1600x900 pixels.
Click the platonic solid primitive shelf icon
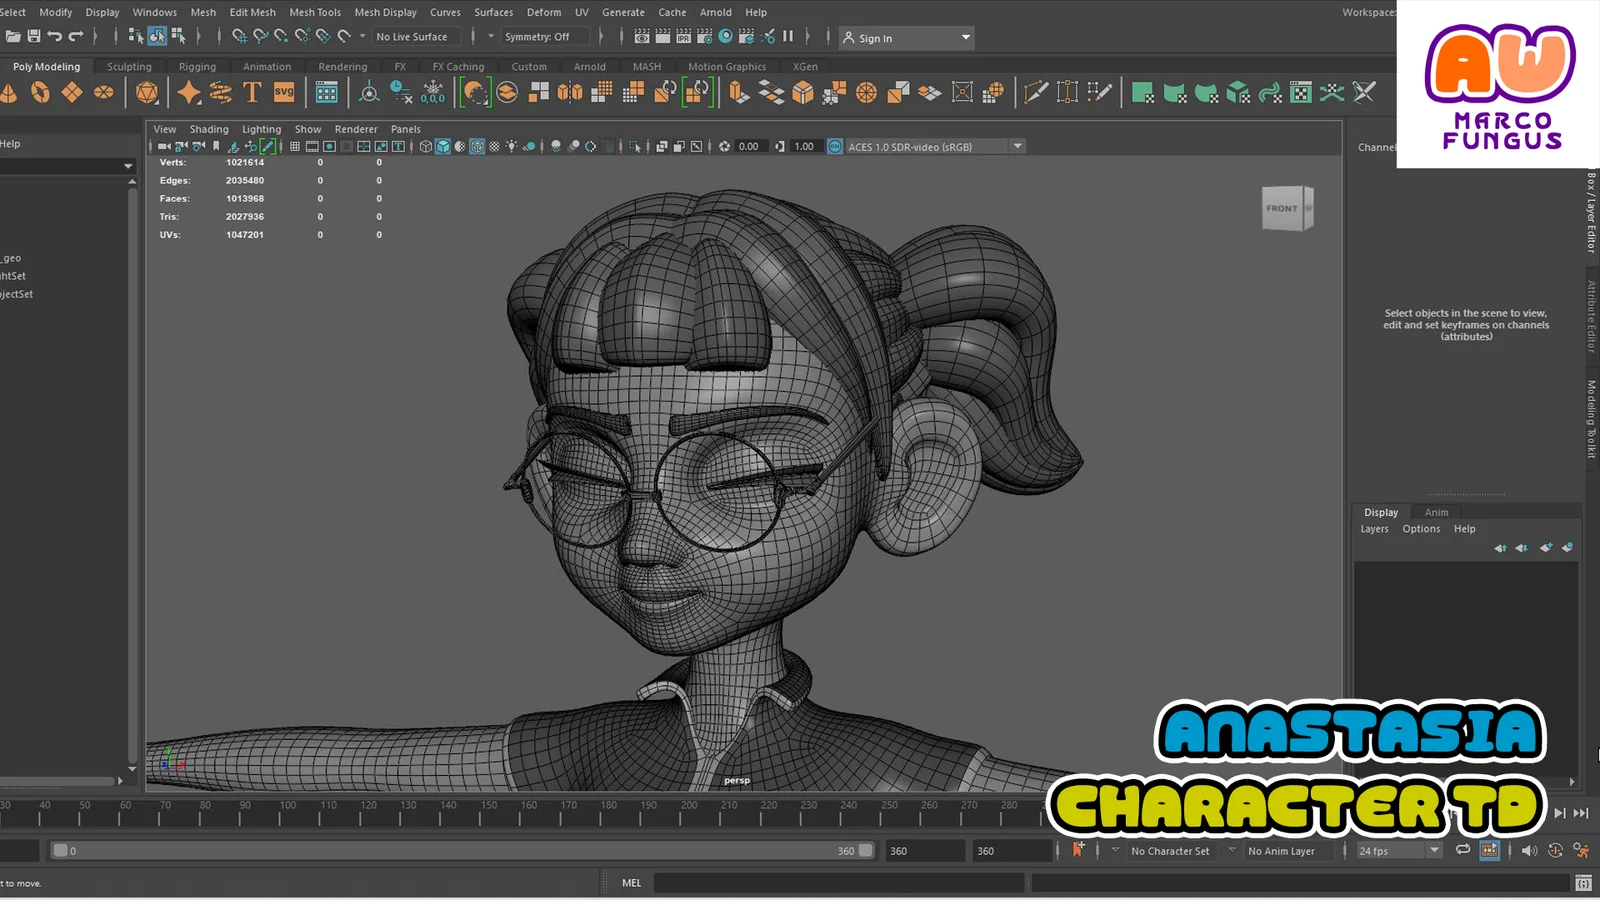click(x=147, y=93)
